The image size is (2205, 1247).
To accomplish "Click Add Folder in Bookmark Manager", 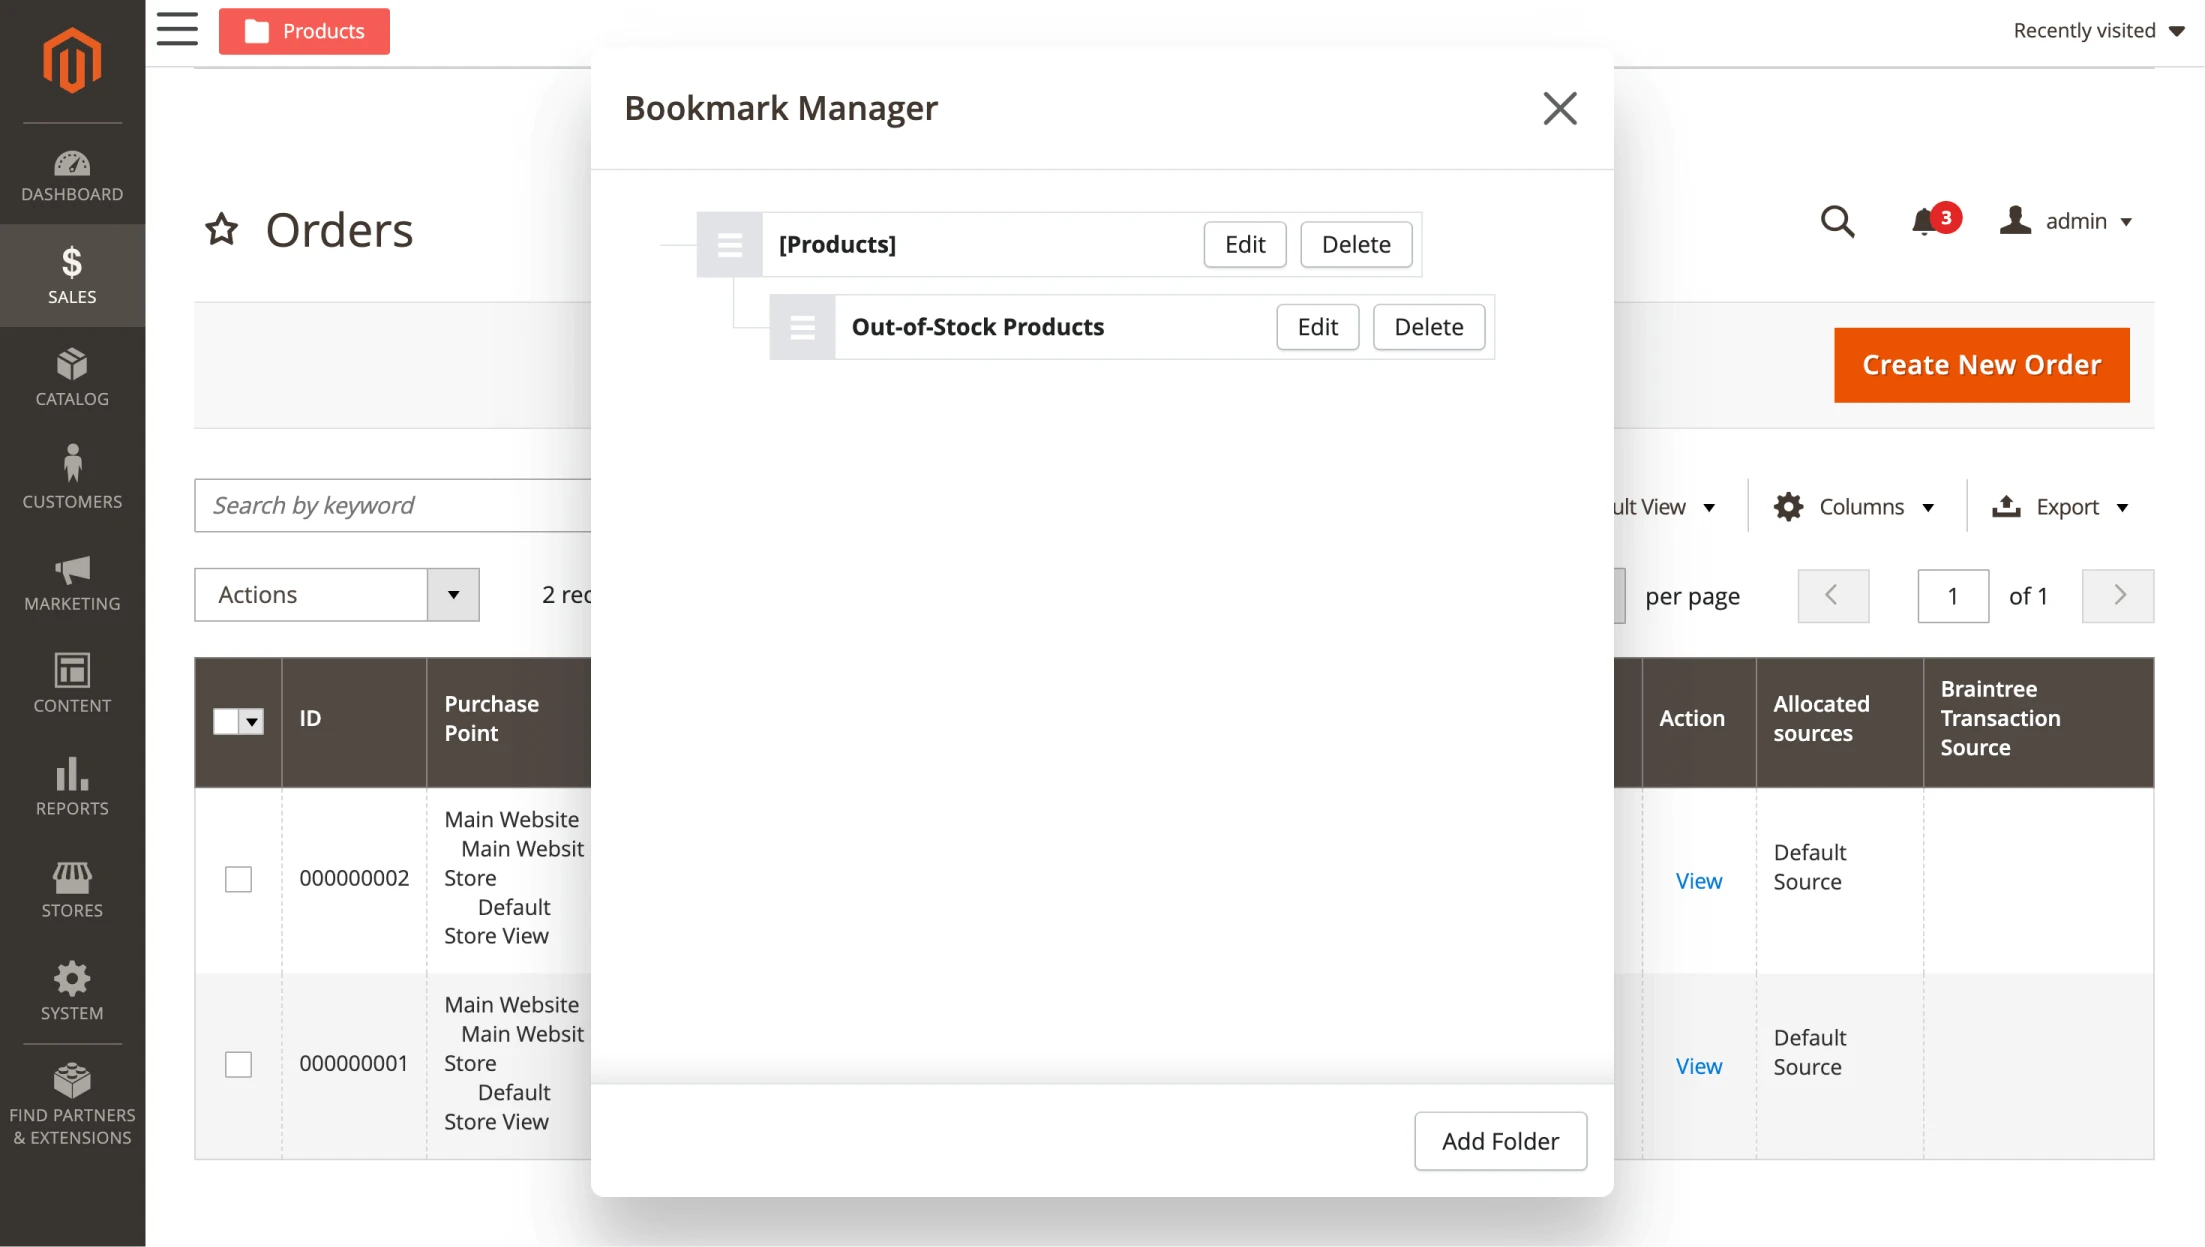I will click(x=1500, y=1140).
